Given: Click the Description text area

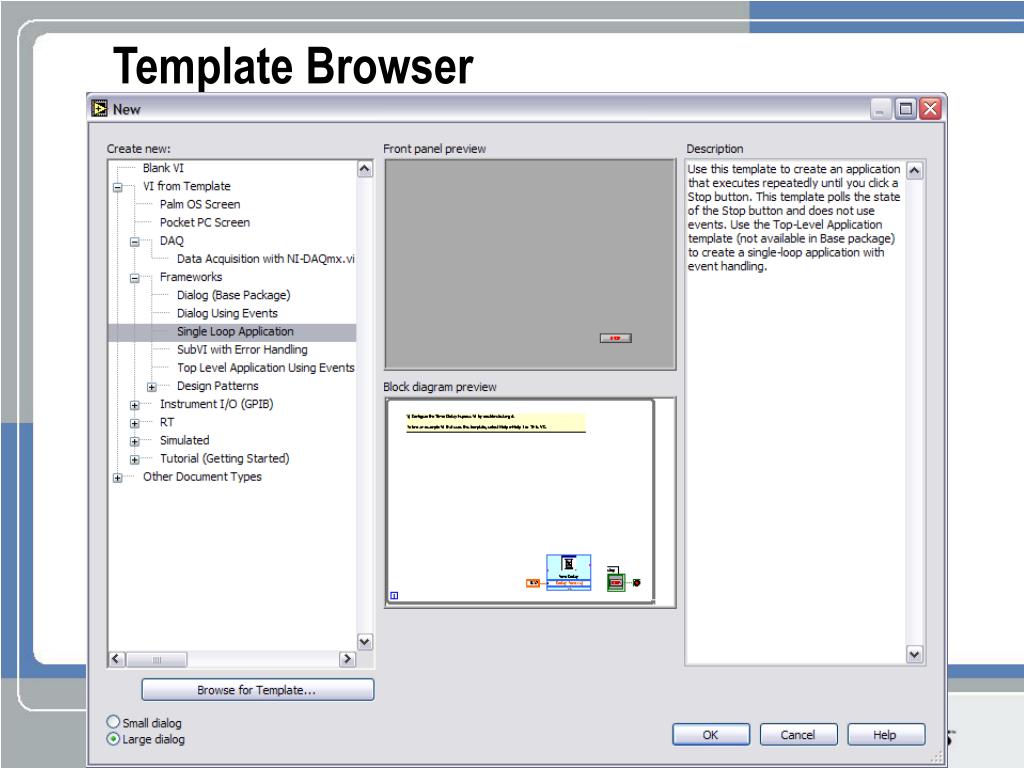Looking at the screenshot, I should pyautogui.click(x=795, y=413).
